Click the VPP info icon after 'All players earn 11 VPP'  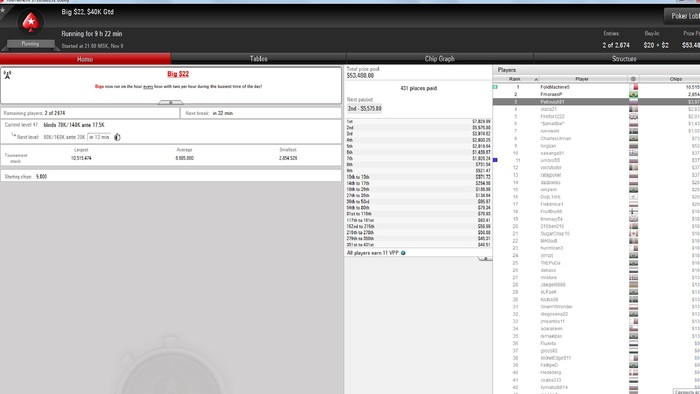[403, 253]
